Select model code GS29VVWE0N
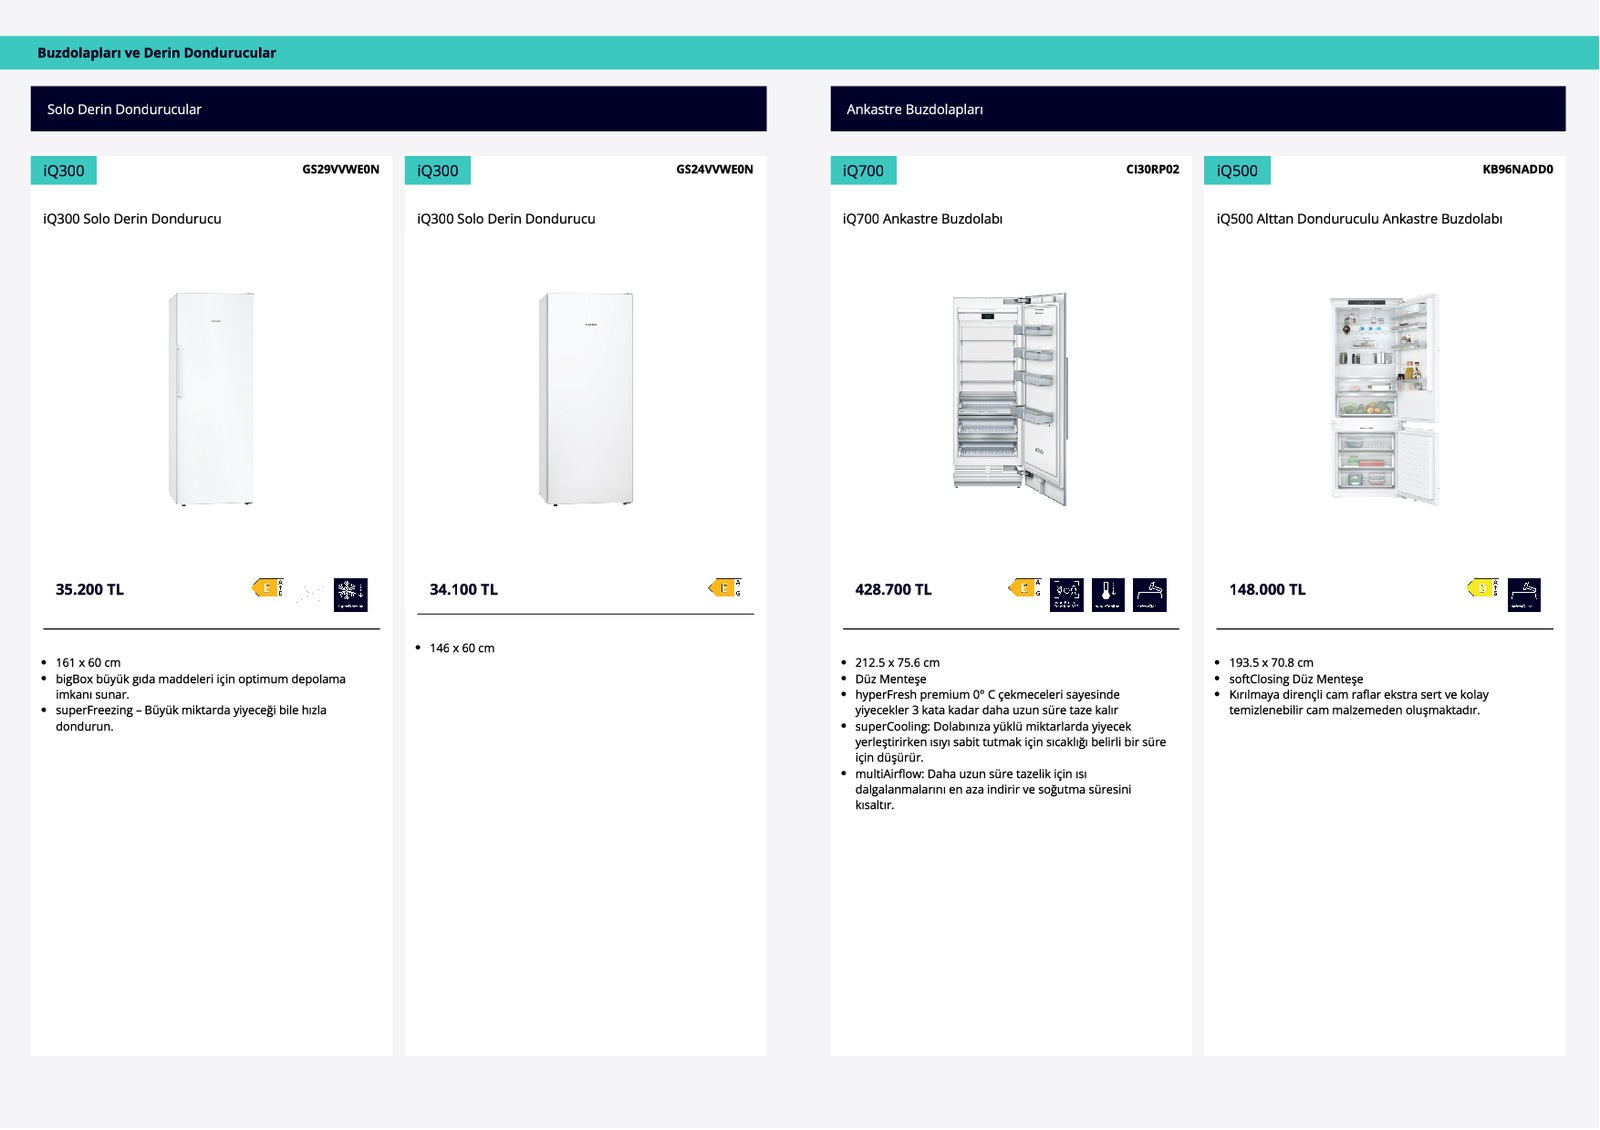 [341, 169]
